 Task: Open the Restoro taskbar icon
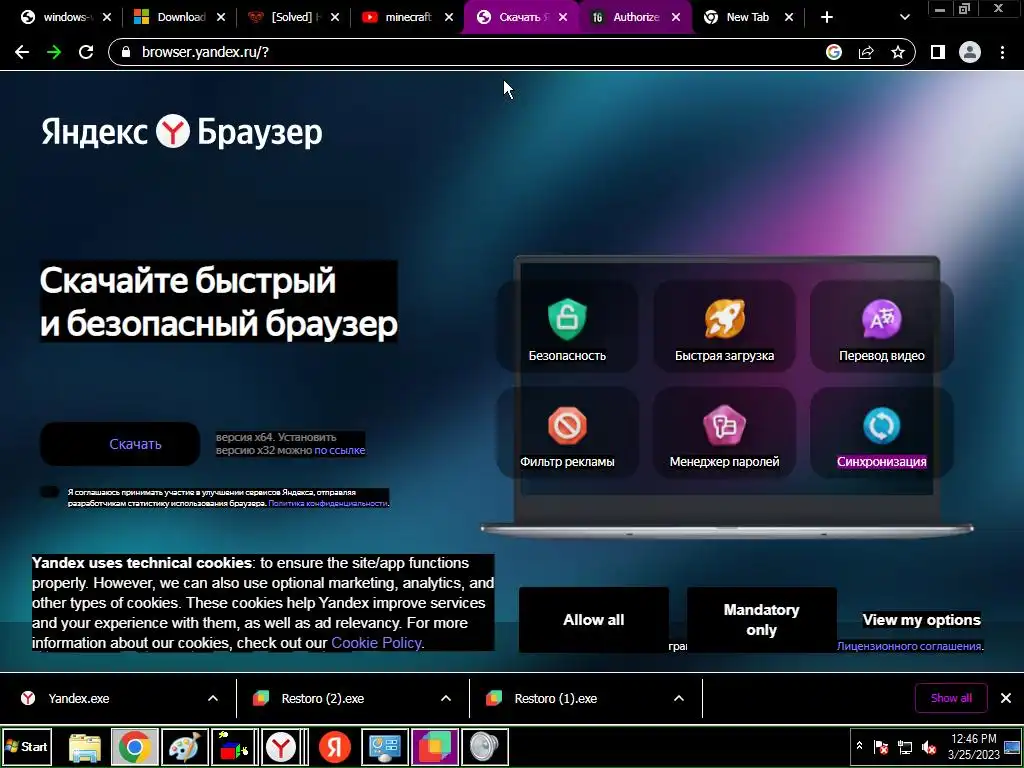pyautogui.click(x=435, y=747)
